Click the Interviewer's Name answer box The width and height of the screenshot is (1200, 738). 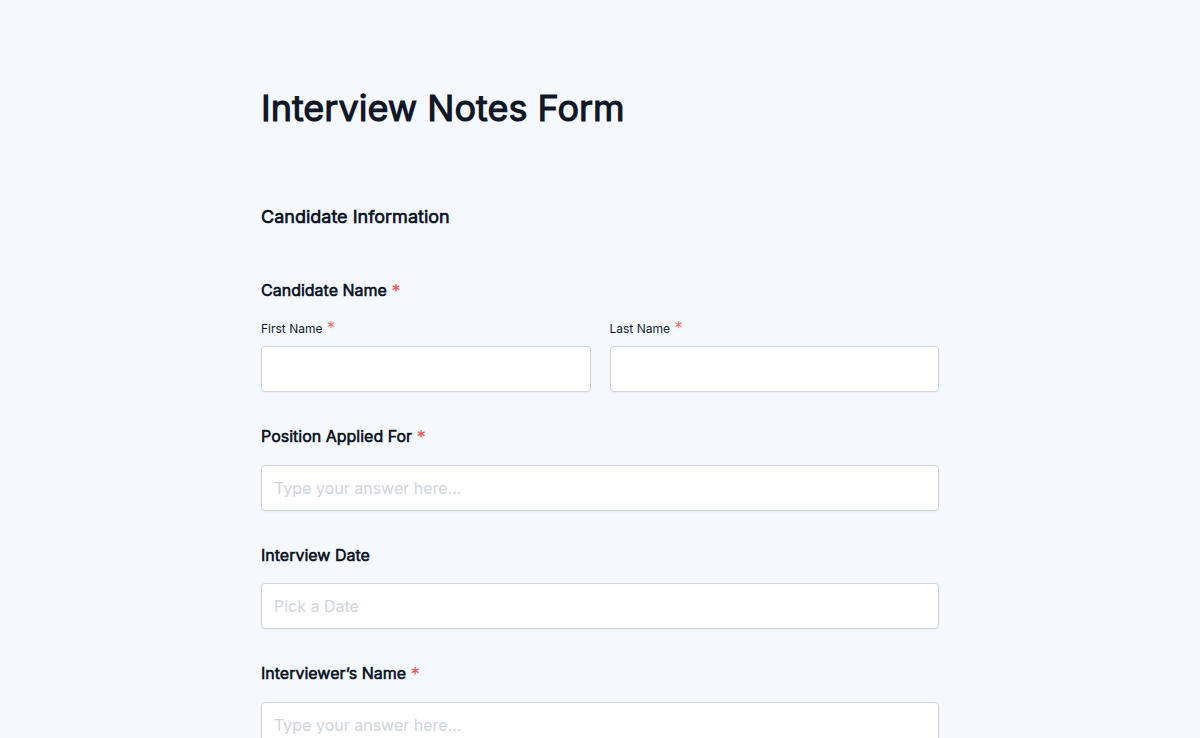click(599, 724)
